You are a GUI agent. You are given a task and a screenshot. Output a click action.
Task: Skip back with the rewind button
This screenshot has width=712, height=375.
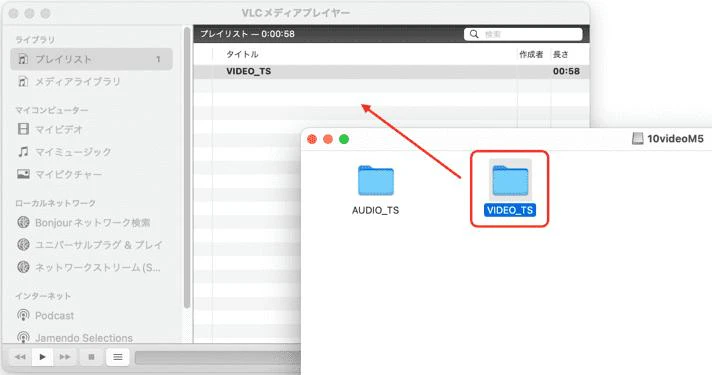click(x=20, y=357)
